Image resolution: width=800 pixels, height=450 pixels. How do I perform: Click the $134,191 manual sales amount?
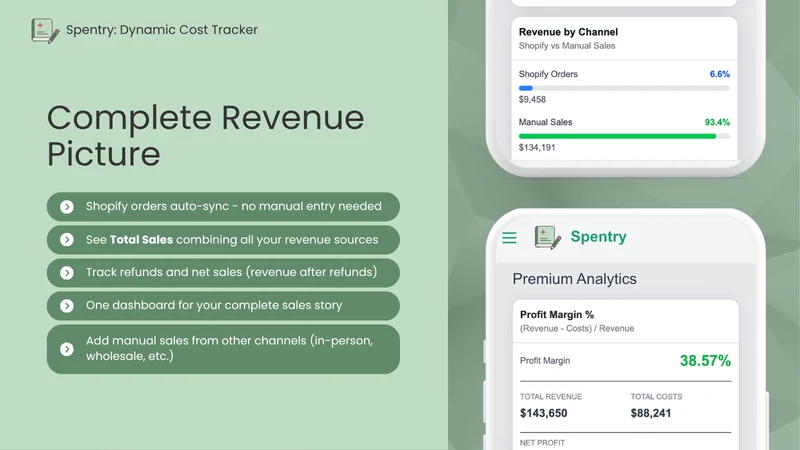pos(537,147)
